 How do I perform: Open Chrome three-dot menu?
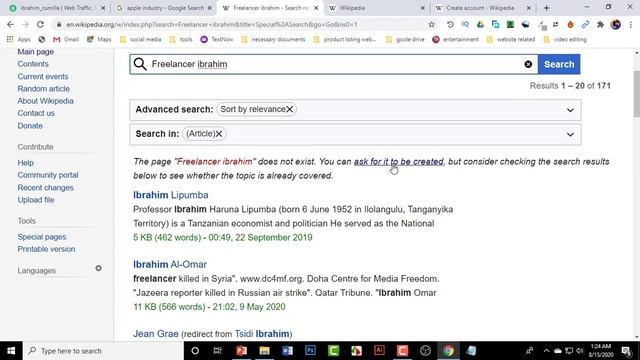click(631, 24)
